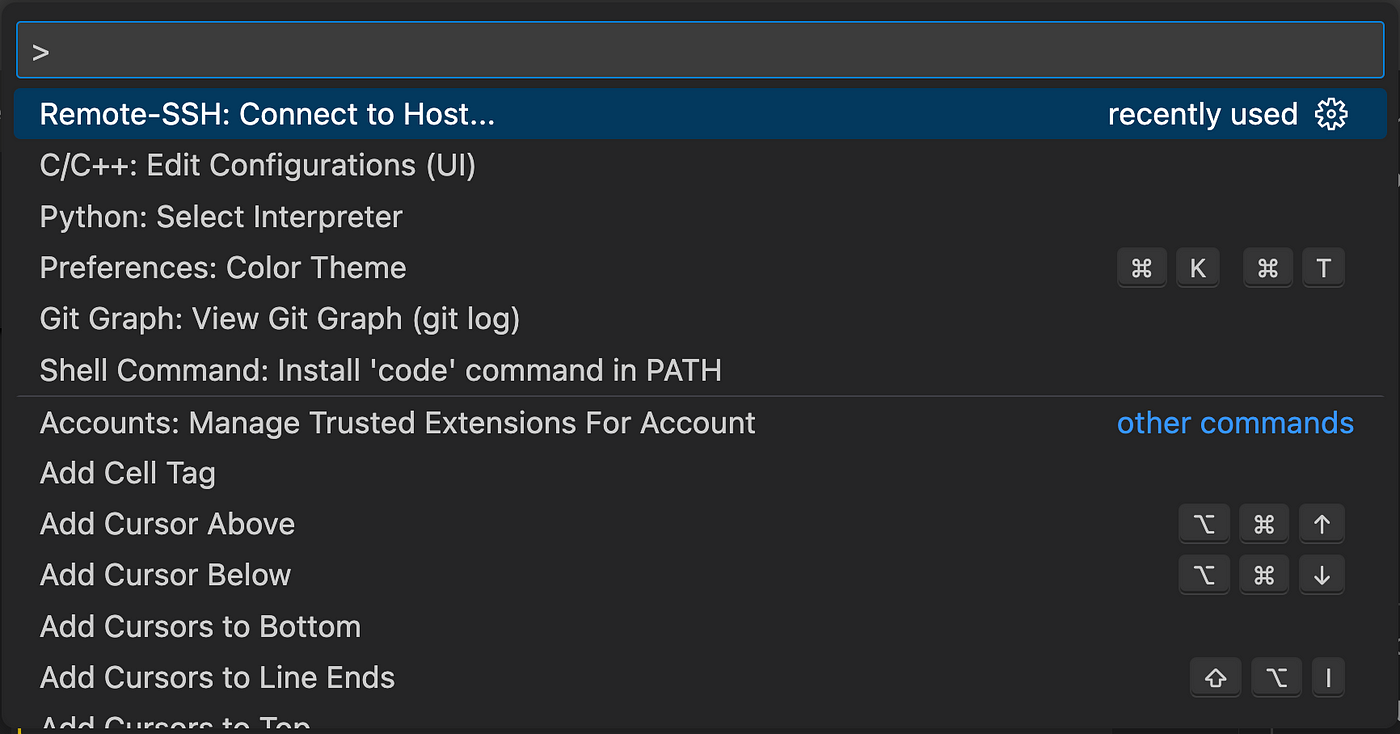Click the command palette search input
Viewport: 1400px width, 734px height.
[x=700, y=51]
